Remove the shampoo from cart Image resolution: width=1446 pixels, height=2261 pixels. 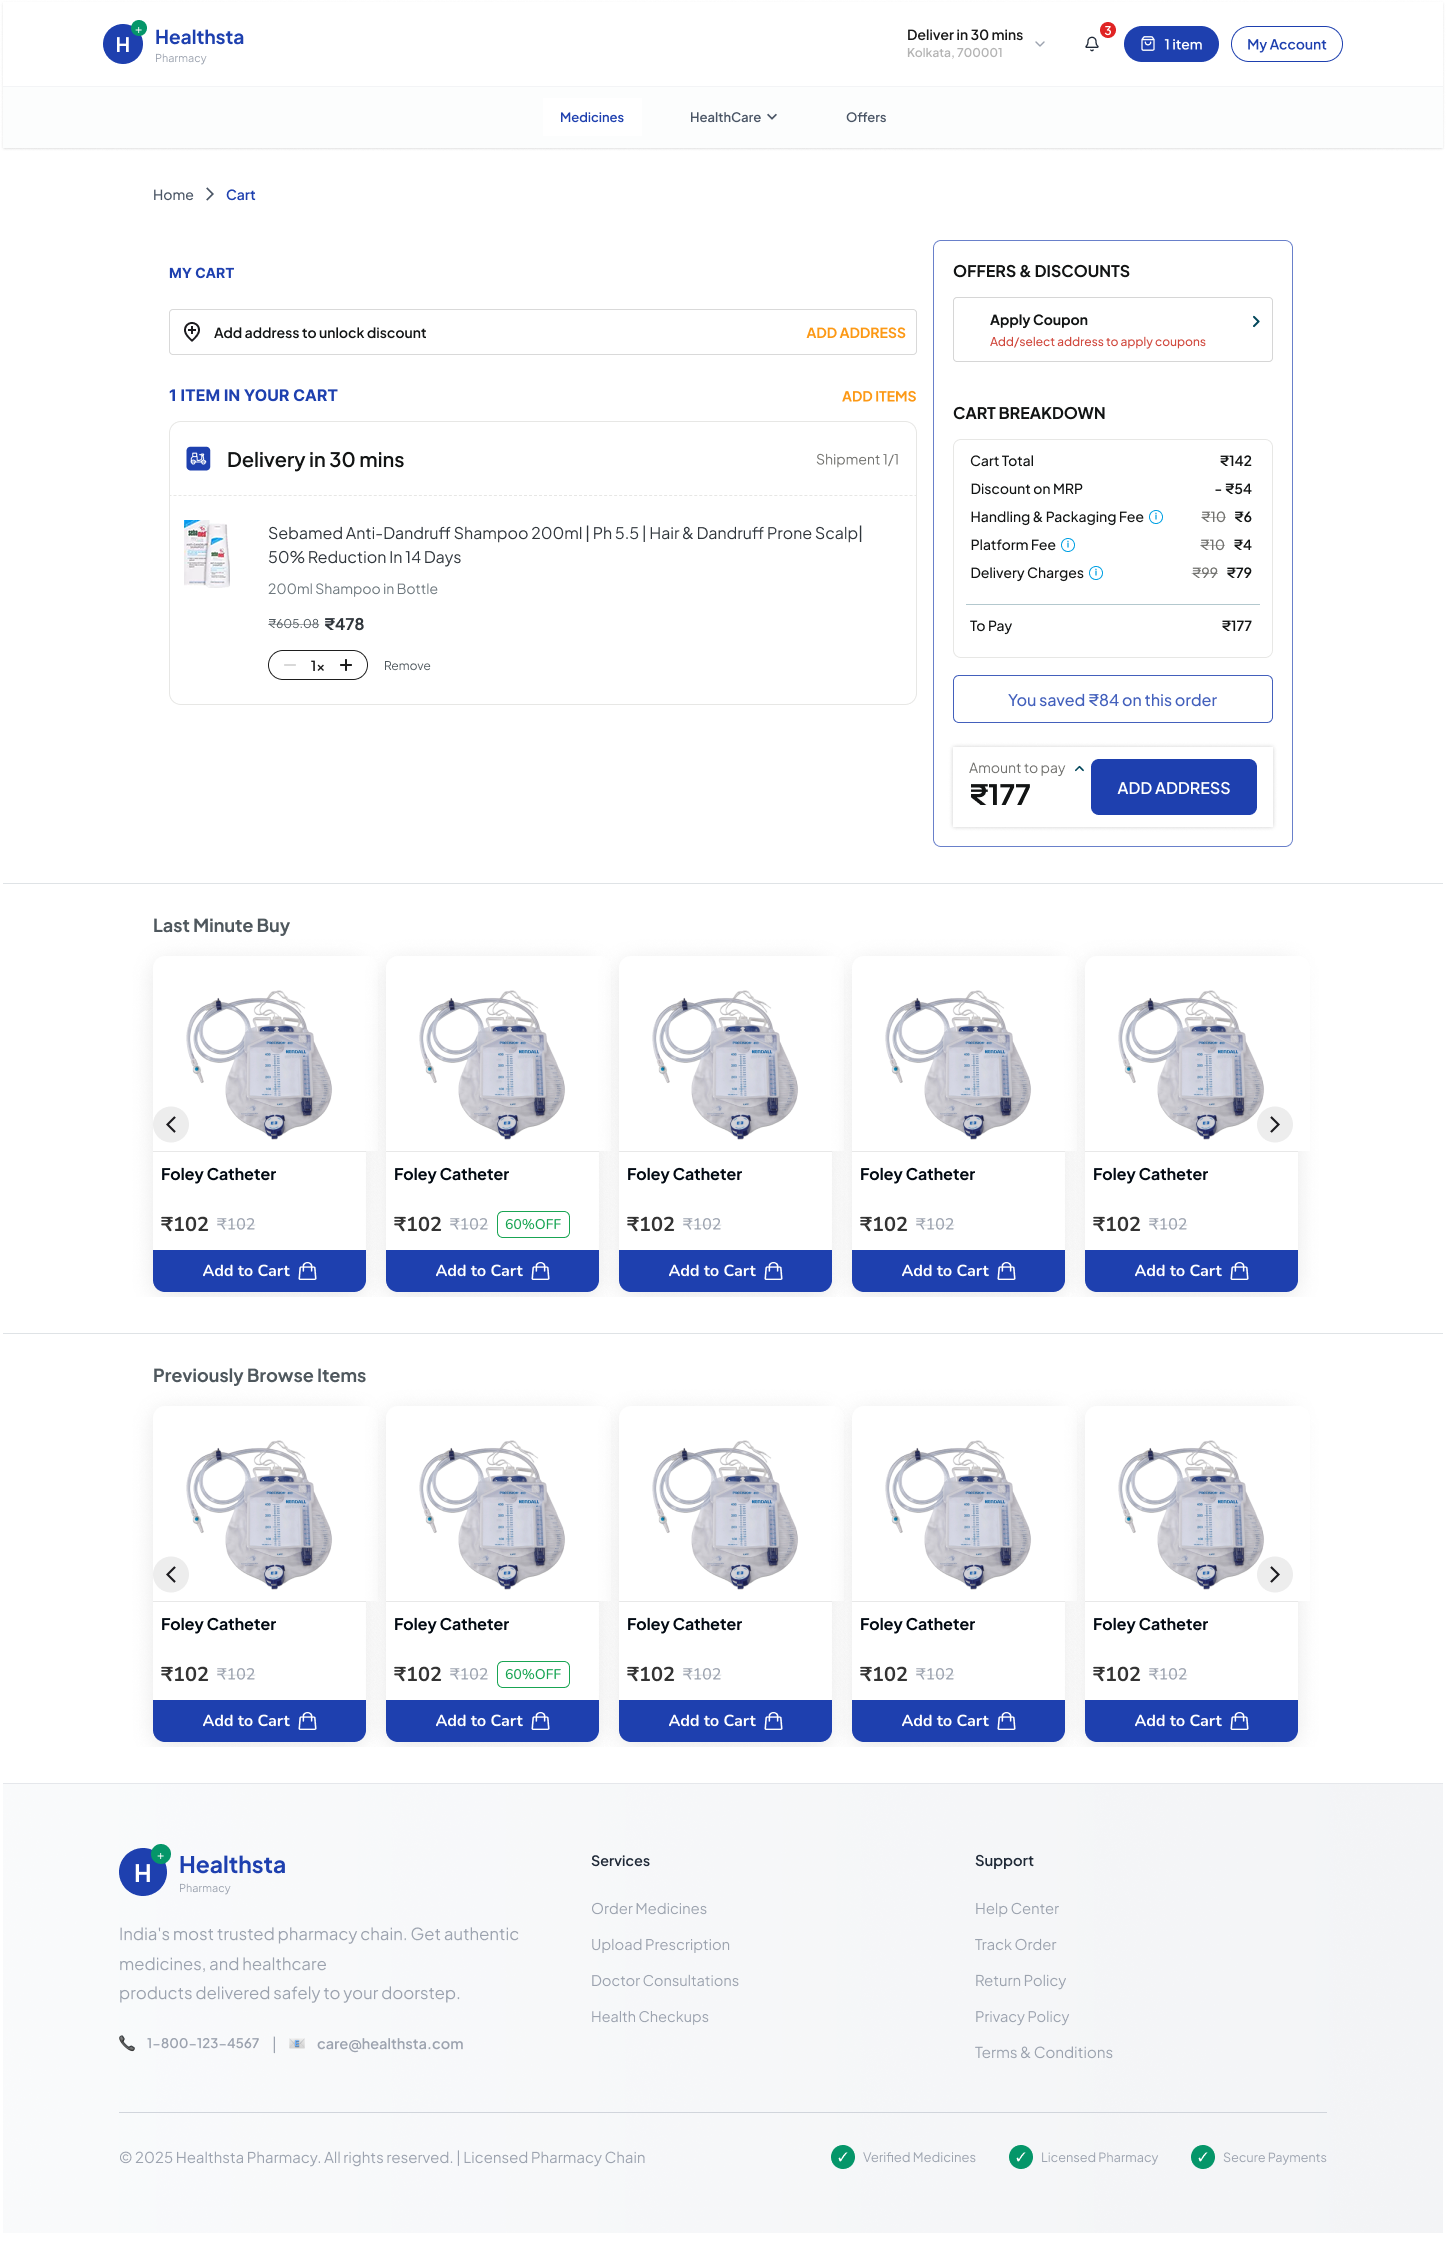point(407,666)
